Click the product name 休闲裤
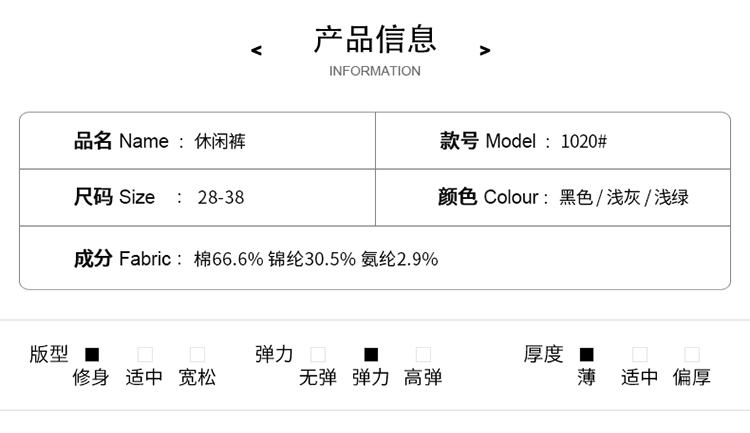The width and height of the screenshot is (750, 433). coord(220,141)
